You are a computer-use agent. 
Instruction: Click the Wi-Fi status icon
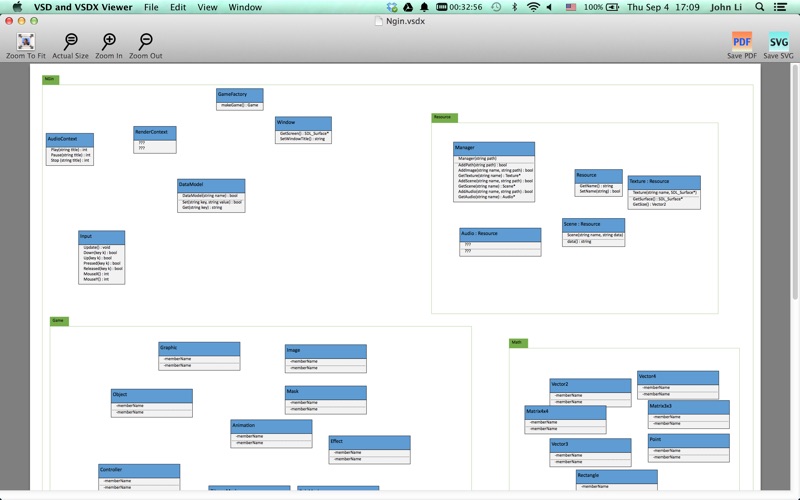coord(533,7)
